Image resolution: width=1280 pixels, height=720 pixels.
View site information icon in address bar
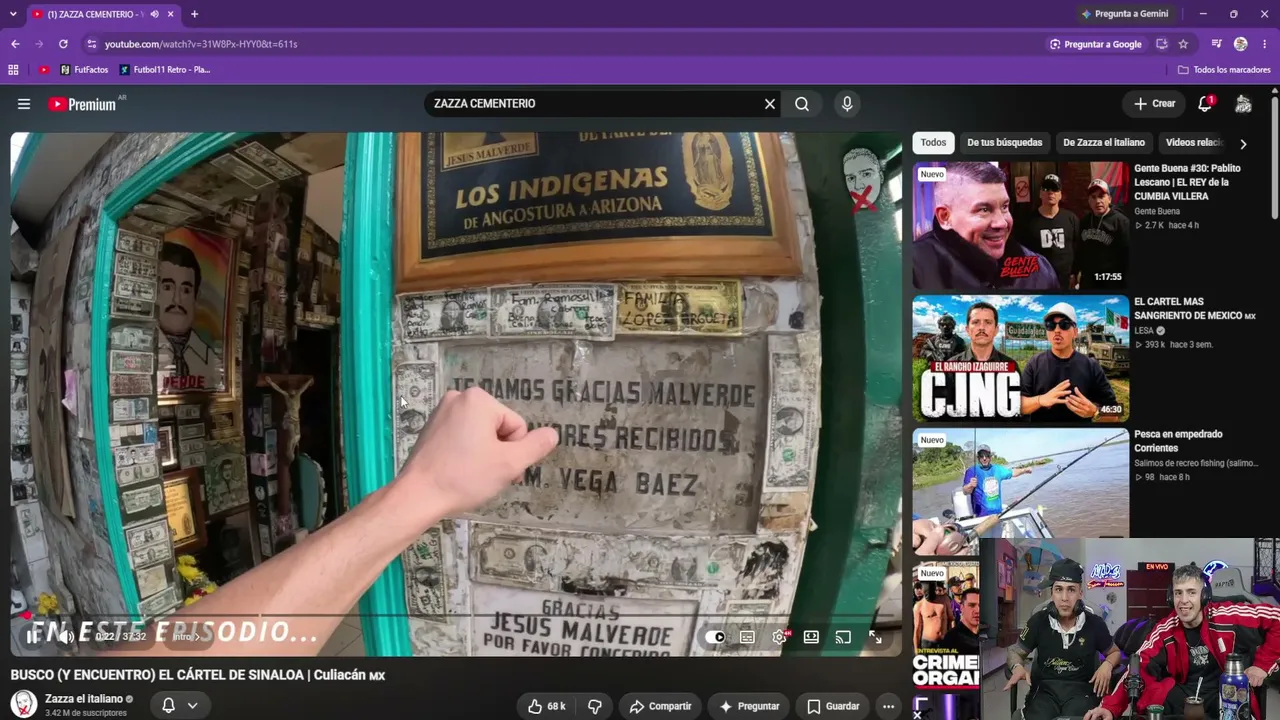coord(91,44)
